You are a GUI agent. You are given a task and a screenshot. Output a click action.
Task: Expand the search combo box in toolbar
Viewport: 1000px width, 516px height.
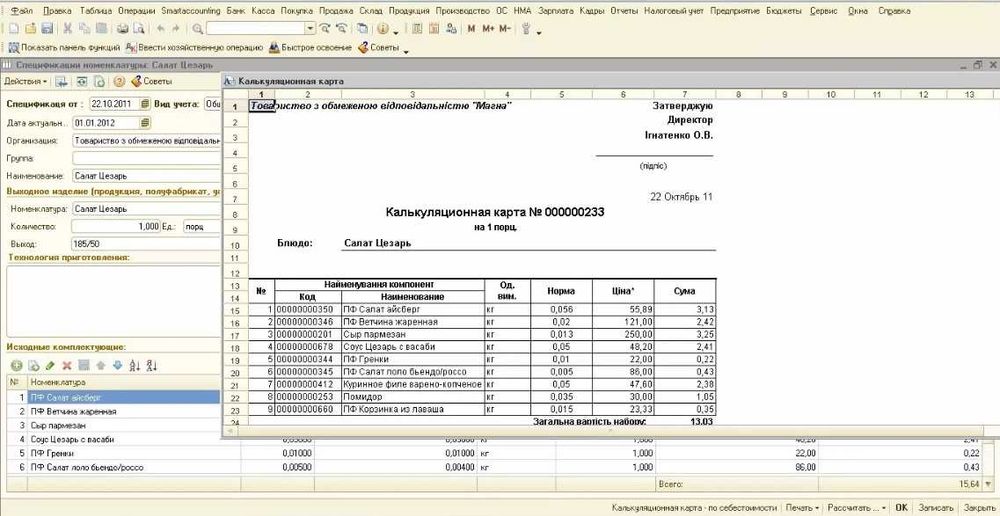310,28
